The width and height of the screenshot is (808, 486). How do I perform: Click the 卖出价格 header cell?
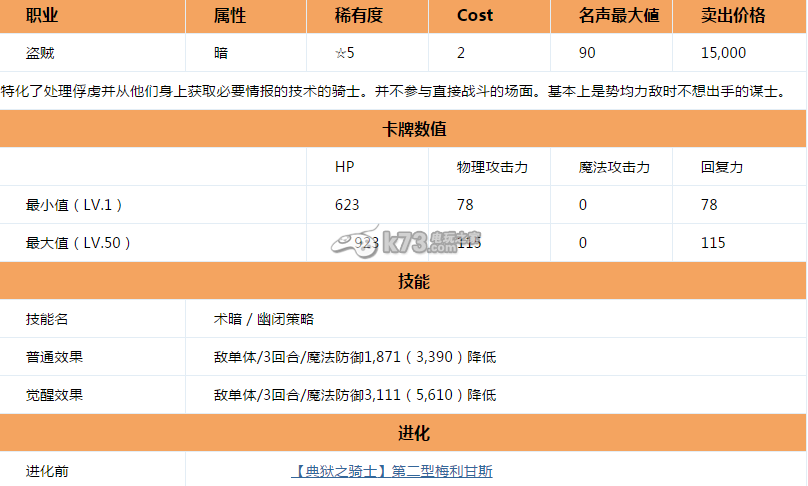(733, 15)
